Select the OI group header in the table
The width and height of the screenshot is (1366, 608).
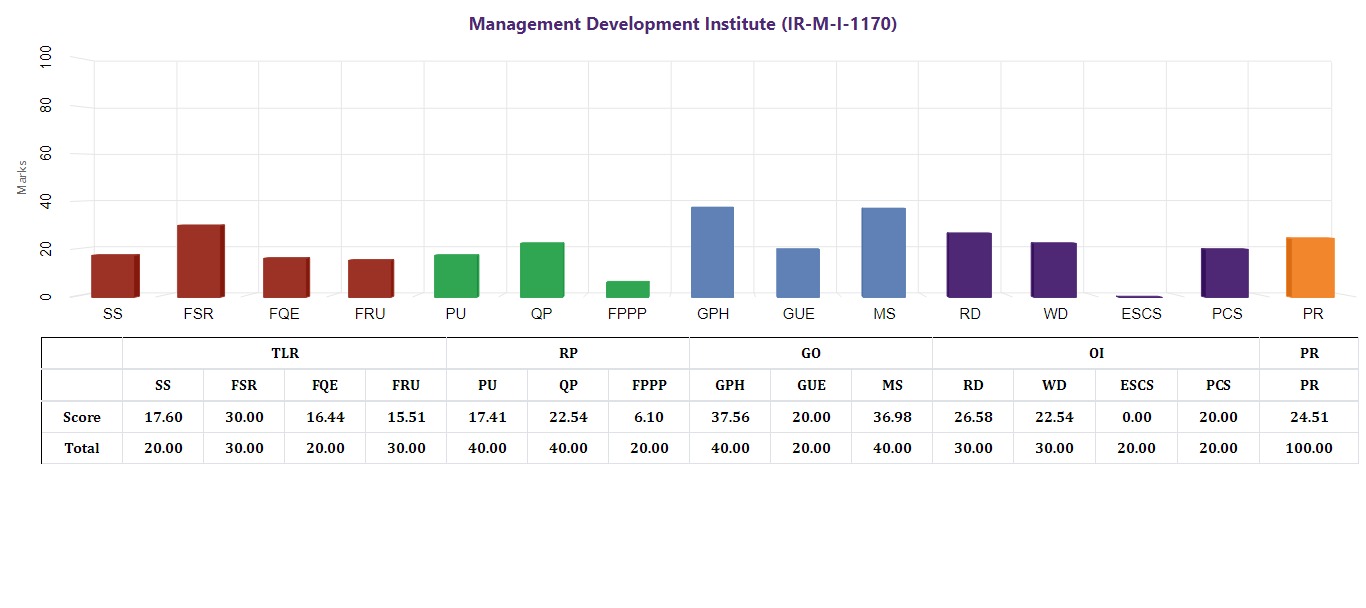click(x=1096, y=353)
